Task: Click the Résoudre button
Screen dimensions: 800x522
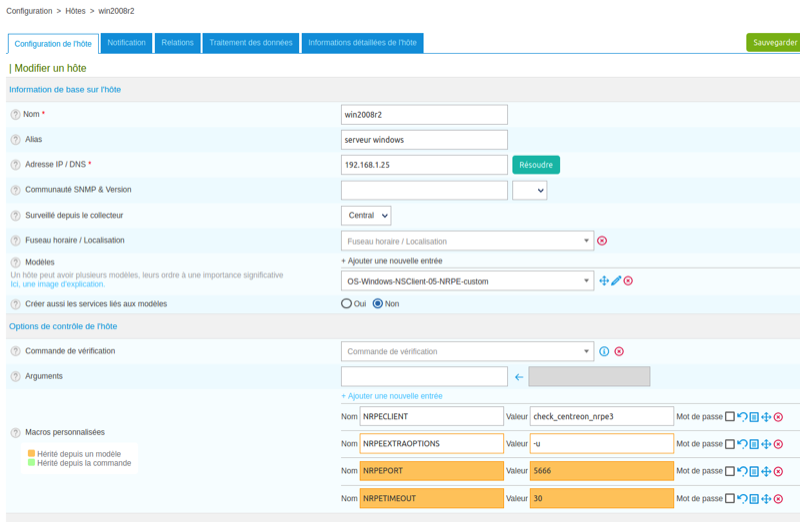Action: [536, 164]
